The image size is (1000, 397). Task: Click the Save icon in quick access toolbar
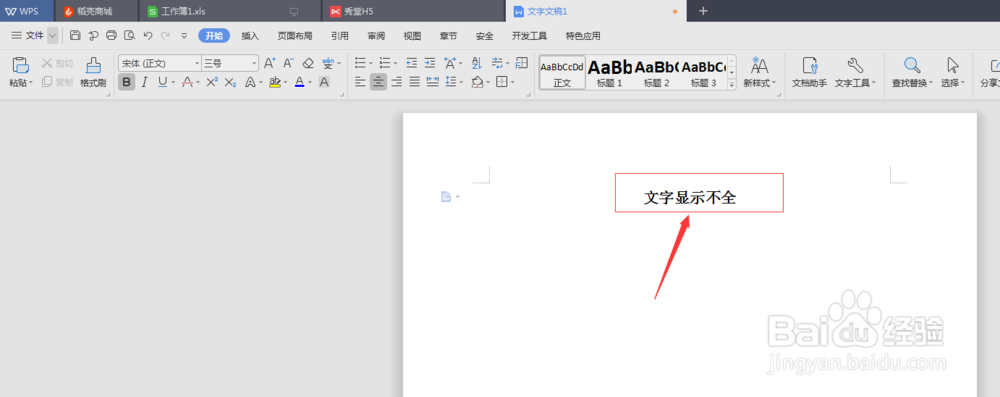click(75, 36)
